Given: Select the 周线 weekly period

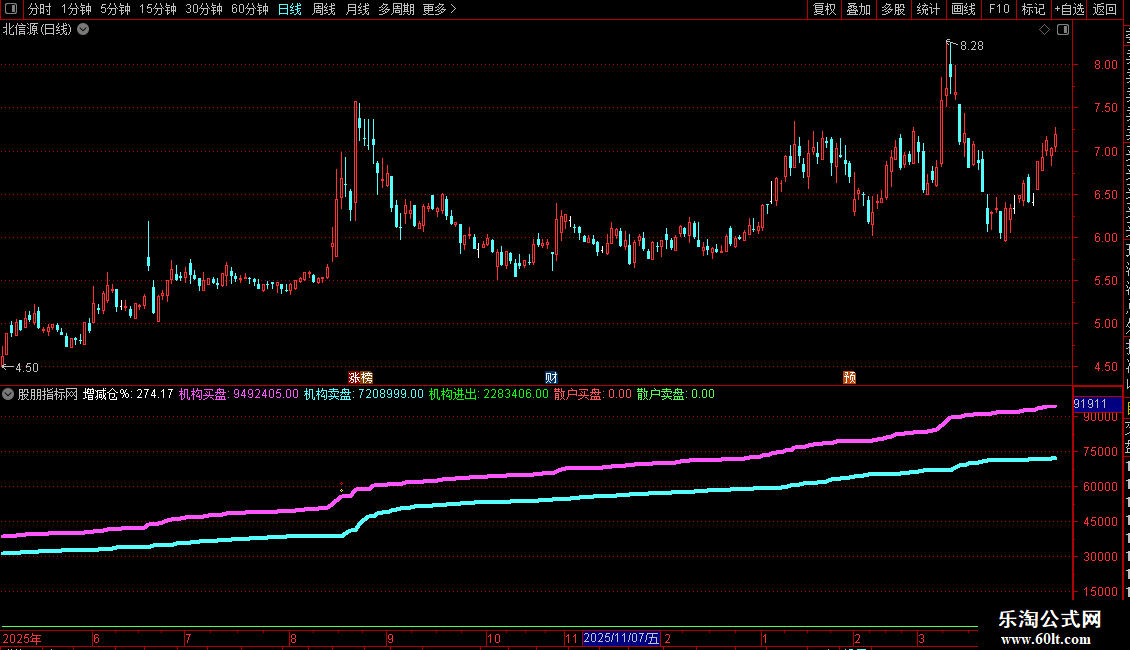Looking at the screenshot, I should pyautogui.click(x=324, y=9).
